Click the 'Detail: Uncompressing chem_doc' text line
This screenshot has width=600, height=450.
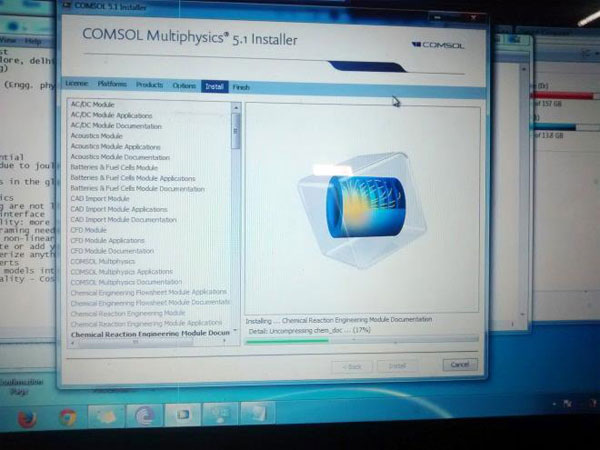click(x=310, y=330)
